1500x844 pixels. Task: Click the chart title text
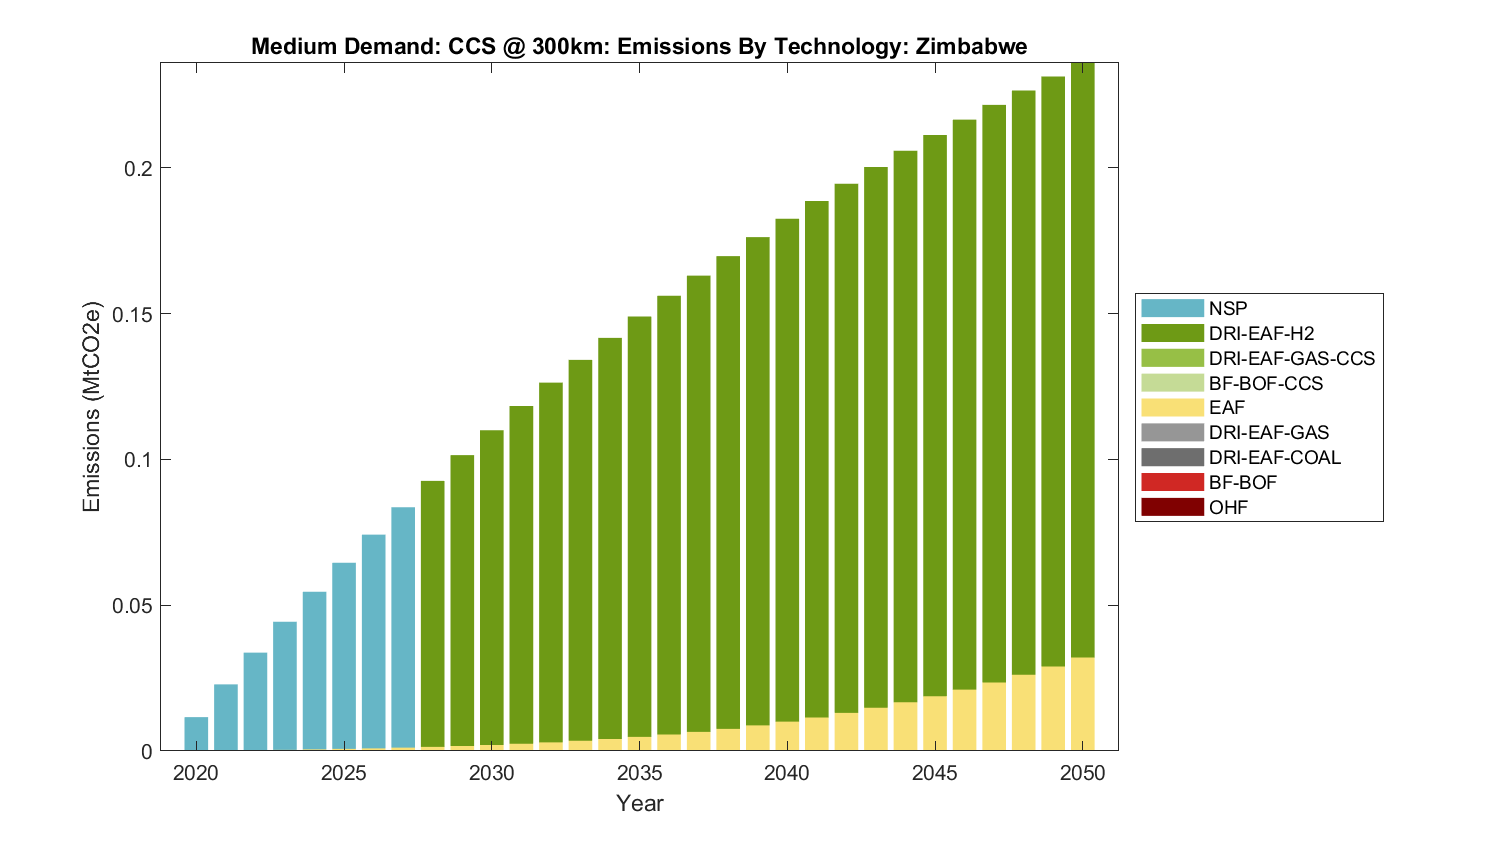[x=639, y=46]
